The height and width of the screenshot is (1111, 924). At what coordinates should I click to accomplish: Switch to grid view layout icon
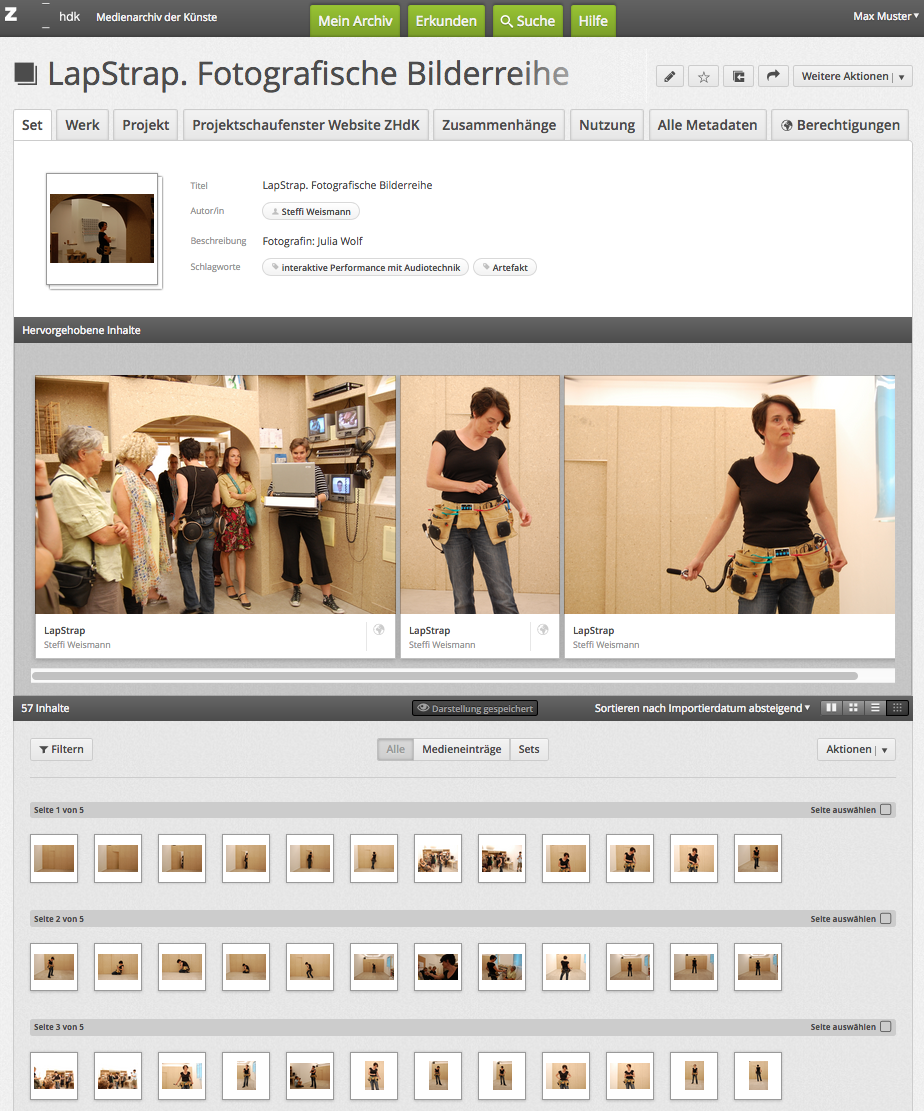853,708
